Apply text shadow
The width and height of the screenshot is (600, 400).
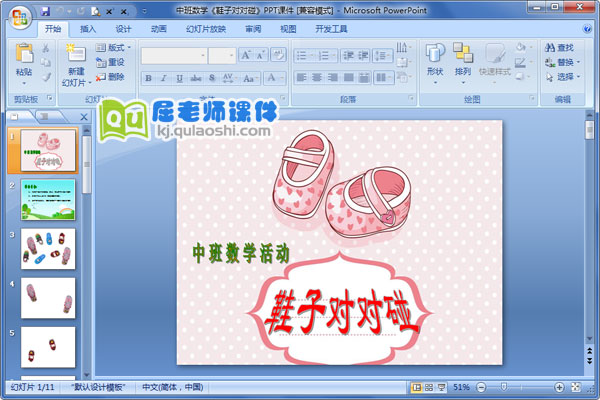(212, 78)
